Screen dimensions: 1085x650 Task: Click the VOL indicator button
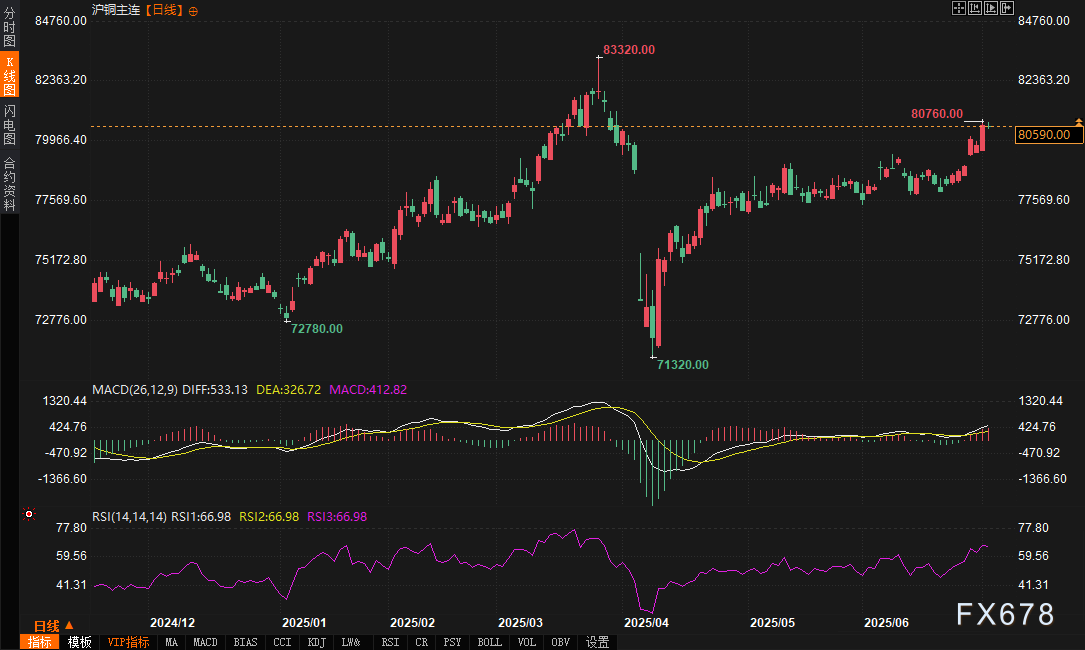[526, 642]
